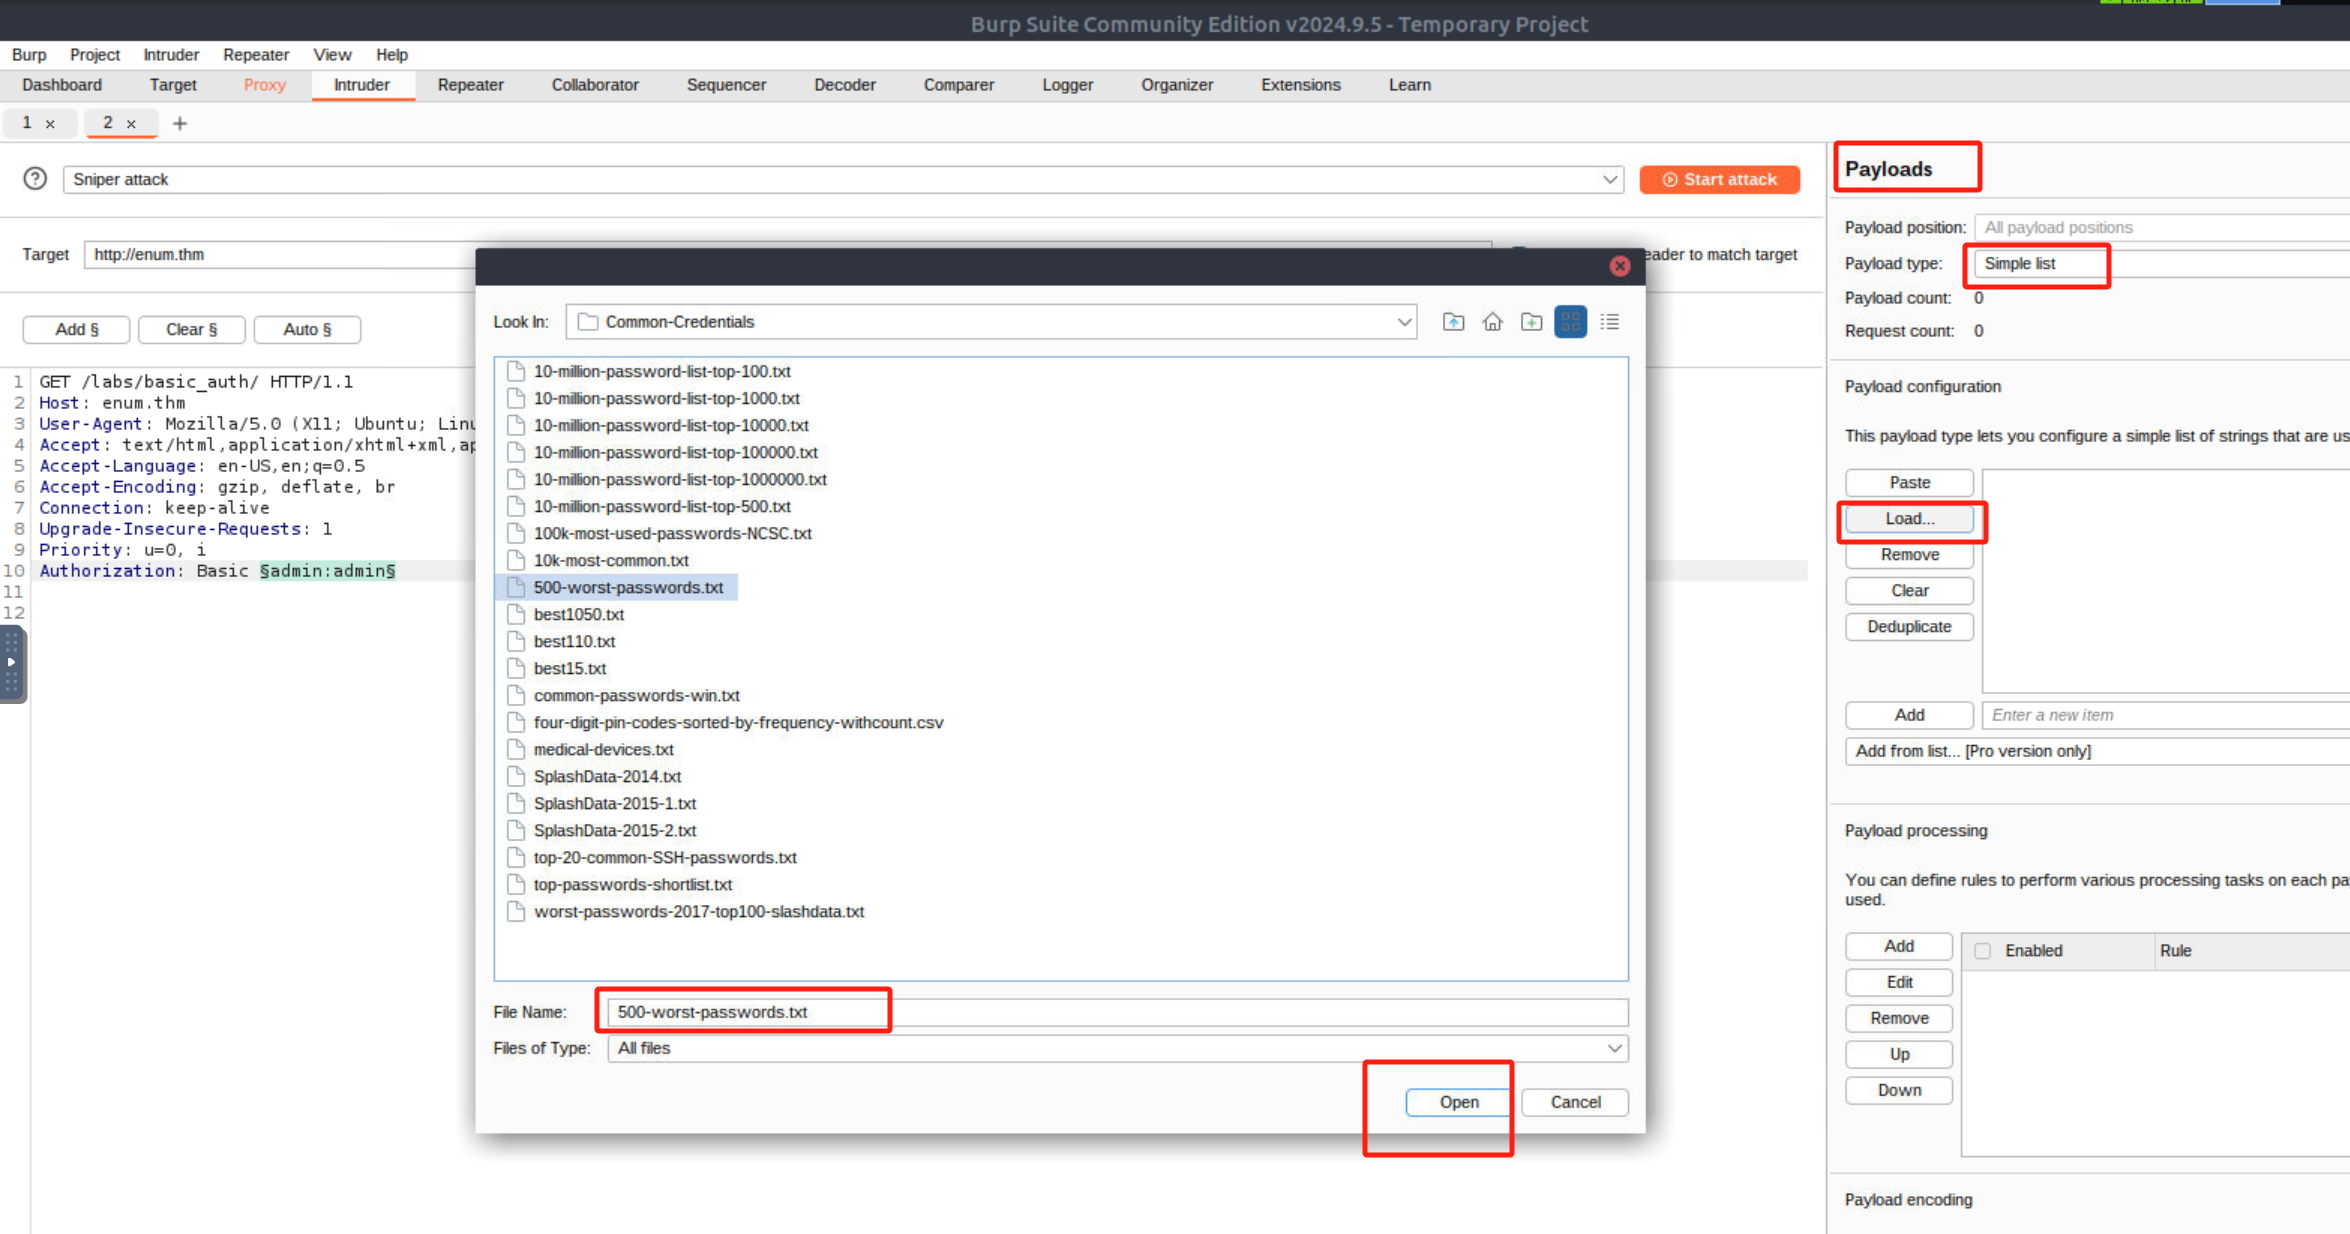Switch to details list view
This screenshot has height=1234, width=2350.
[1609, 322]
